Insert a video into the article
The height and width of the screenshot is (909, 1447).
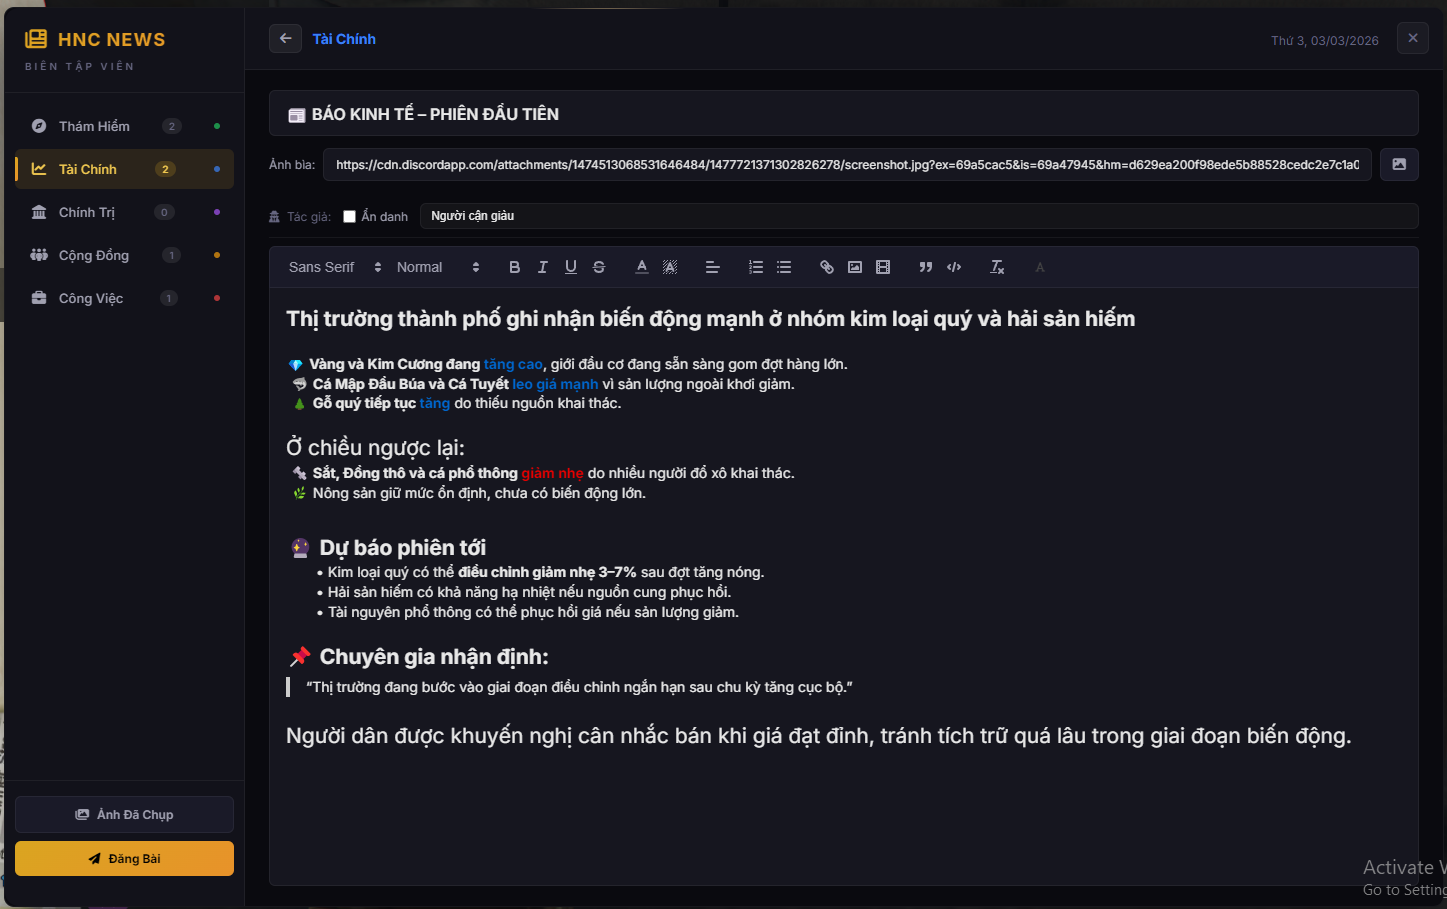[882, 267]
